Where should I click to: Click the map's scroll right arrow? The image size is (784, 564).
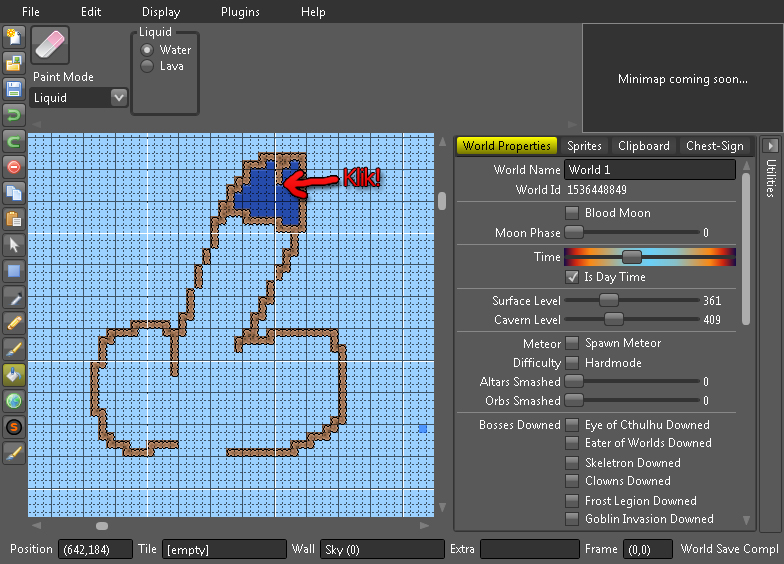424,526
